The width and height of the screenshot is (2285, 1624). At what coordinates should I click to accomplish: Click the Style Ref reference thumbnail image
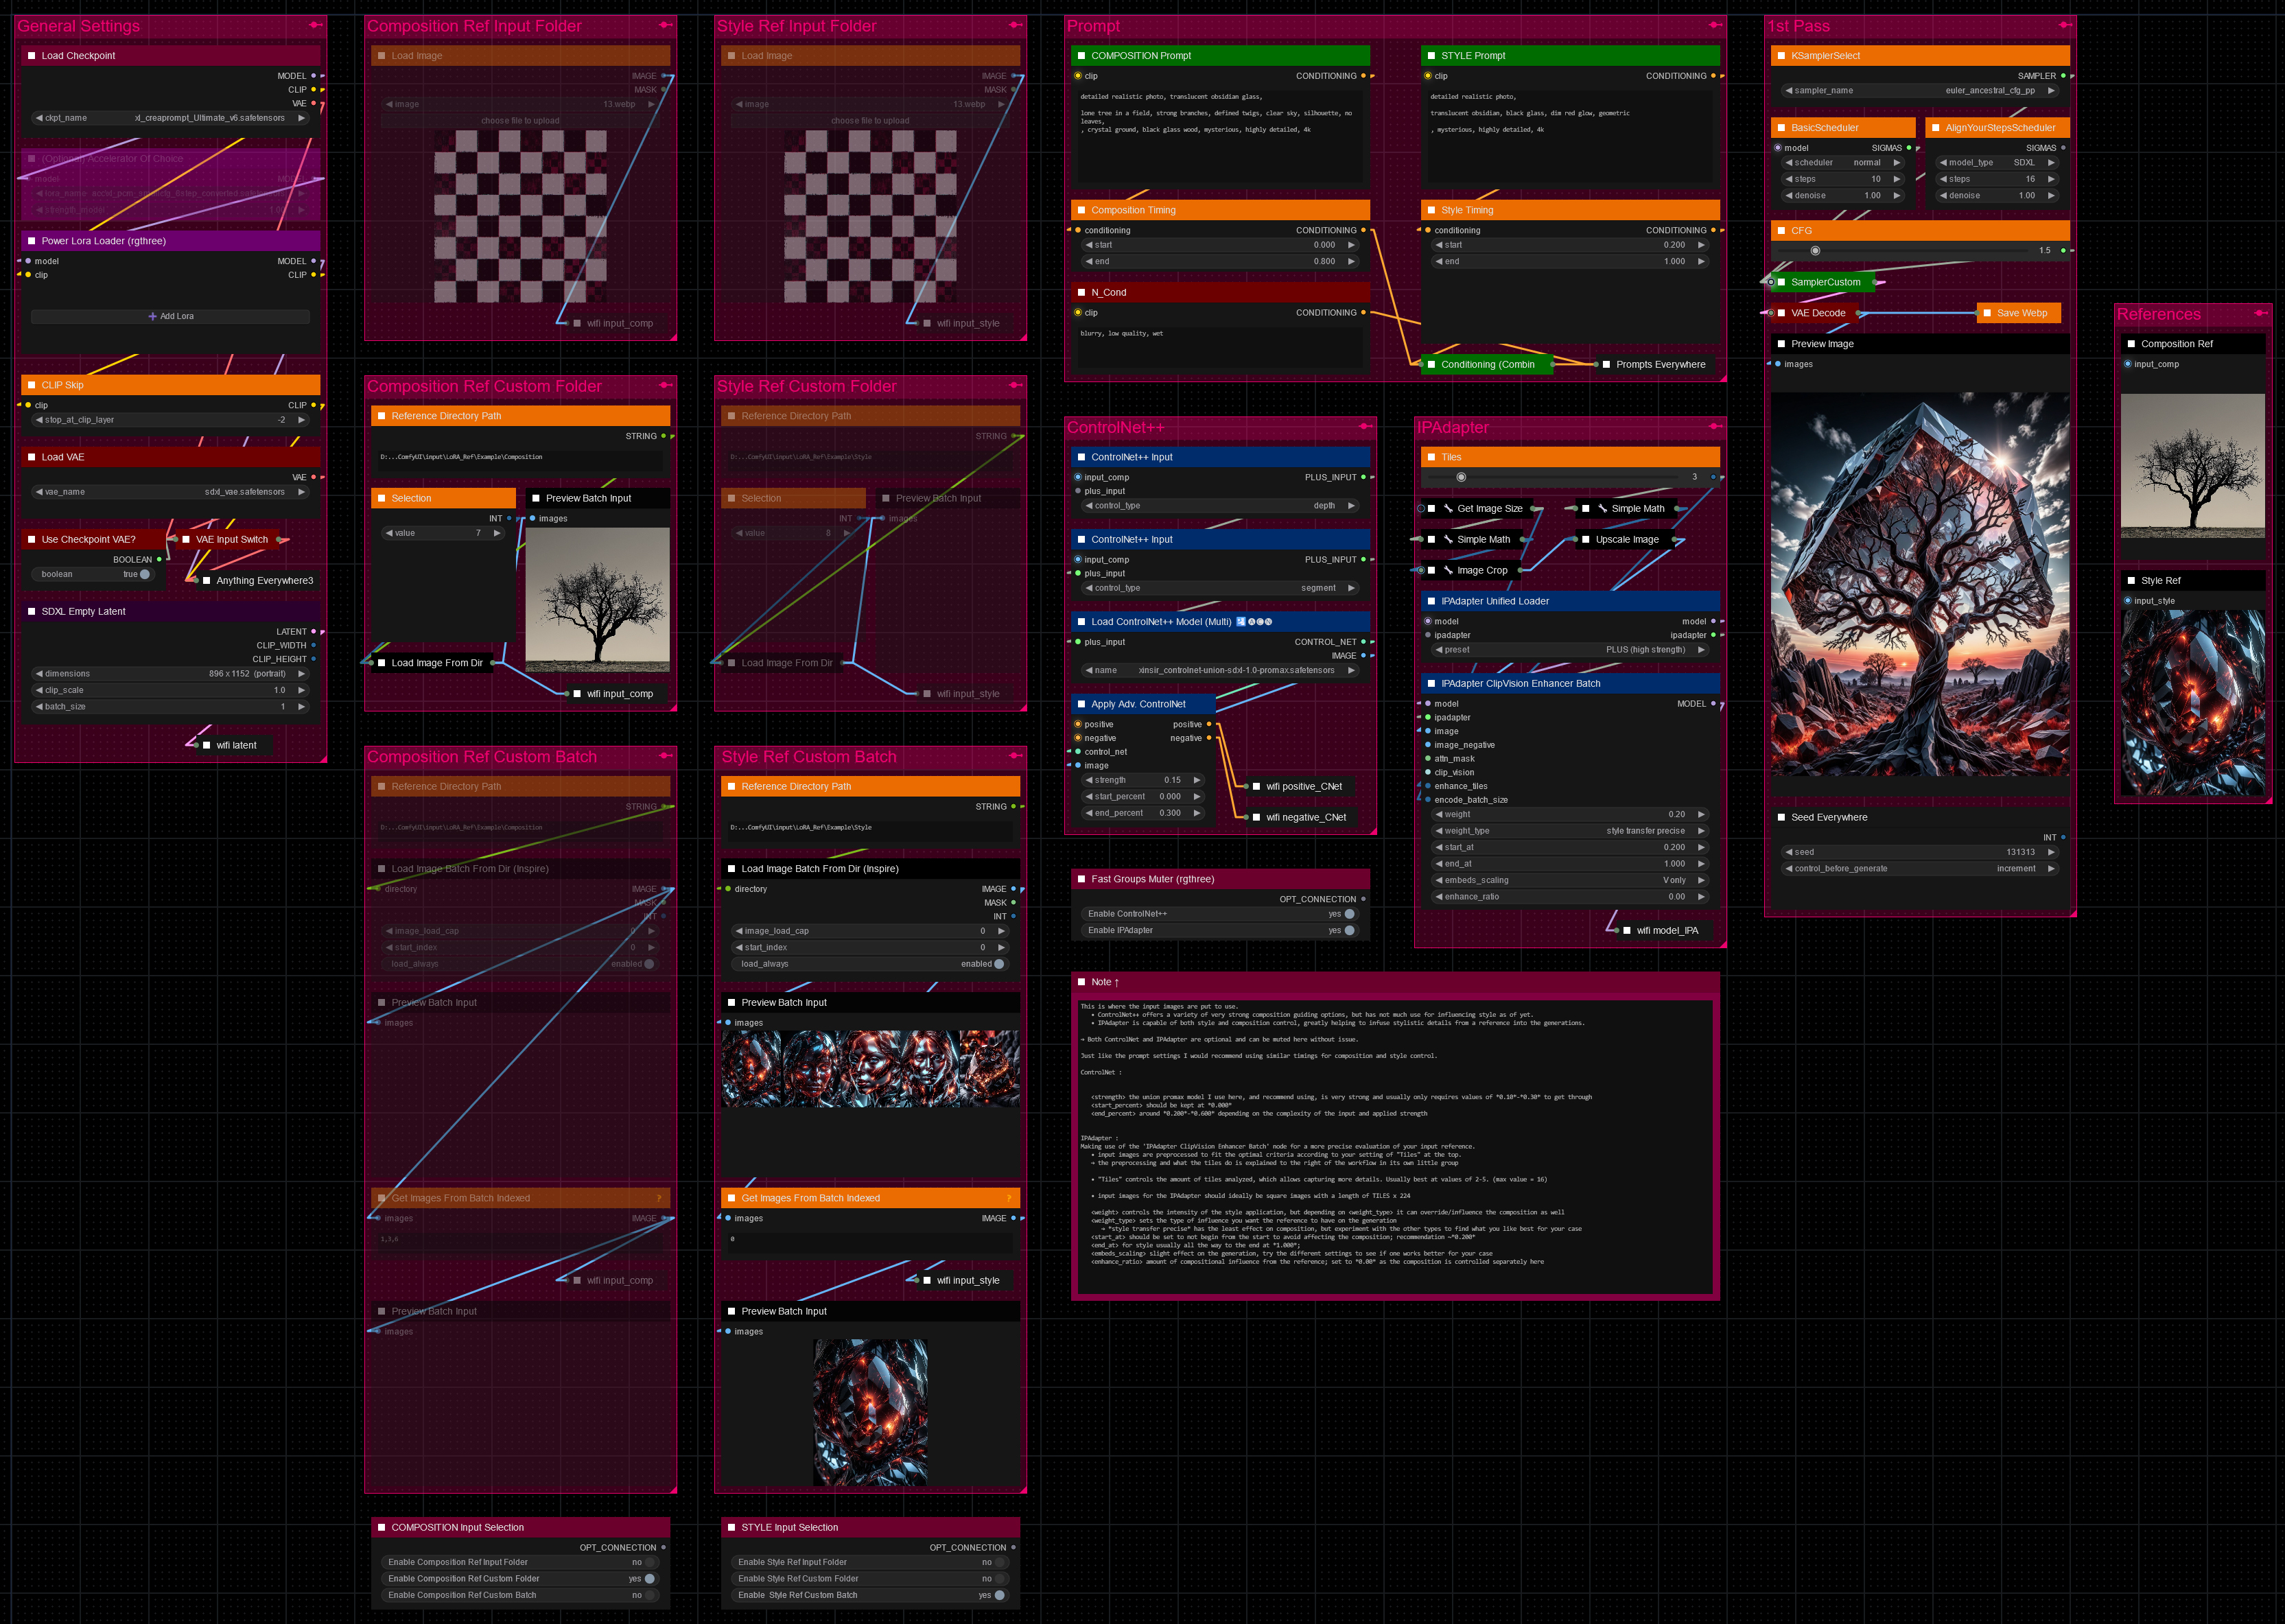[x=2192, y=702]
